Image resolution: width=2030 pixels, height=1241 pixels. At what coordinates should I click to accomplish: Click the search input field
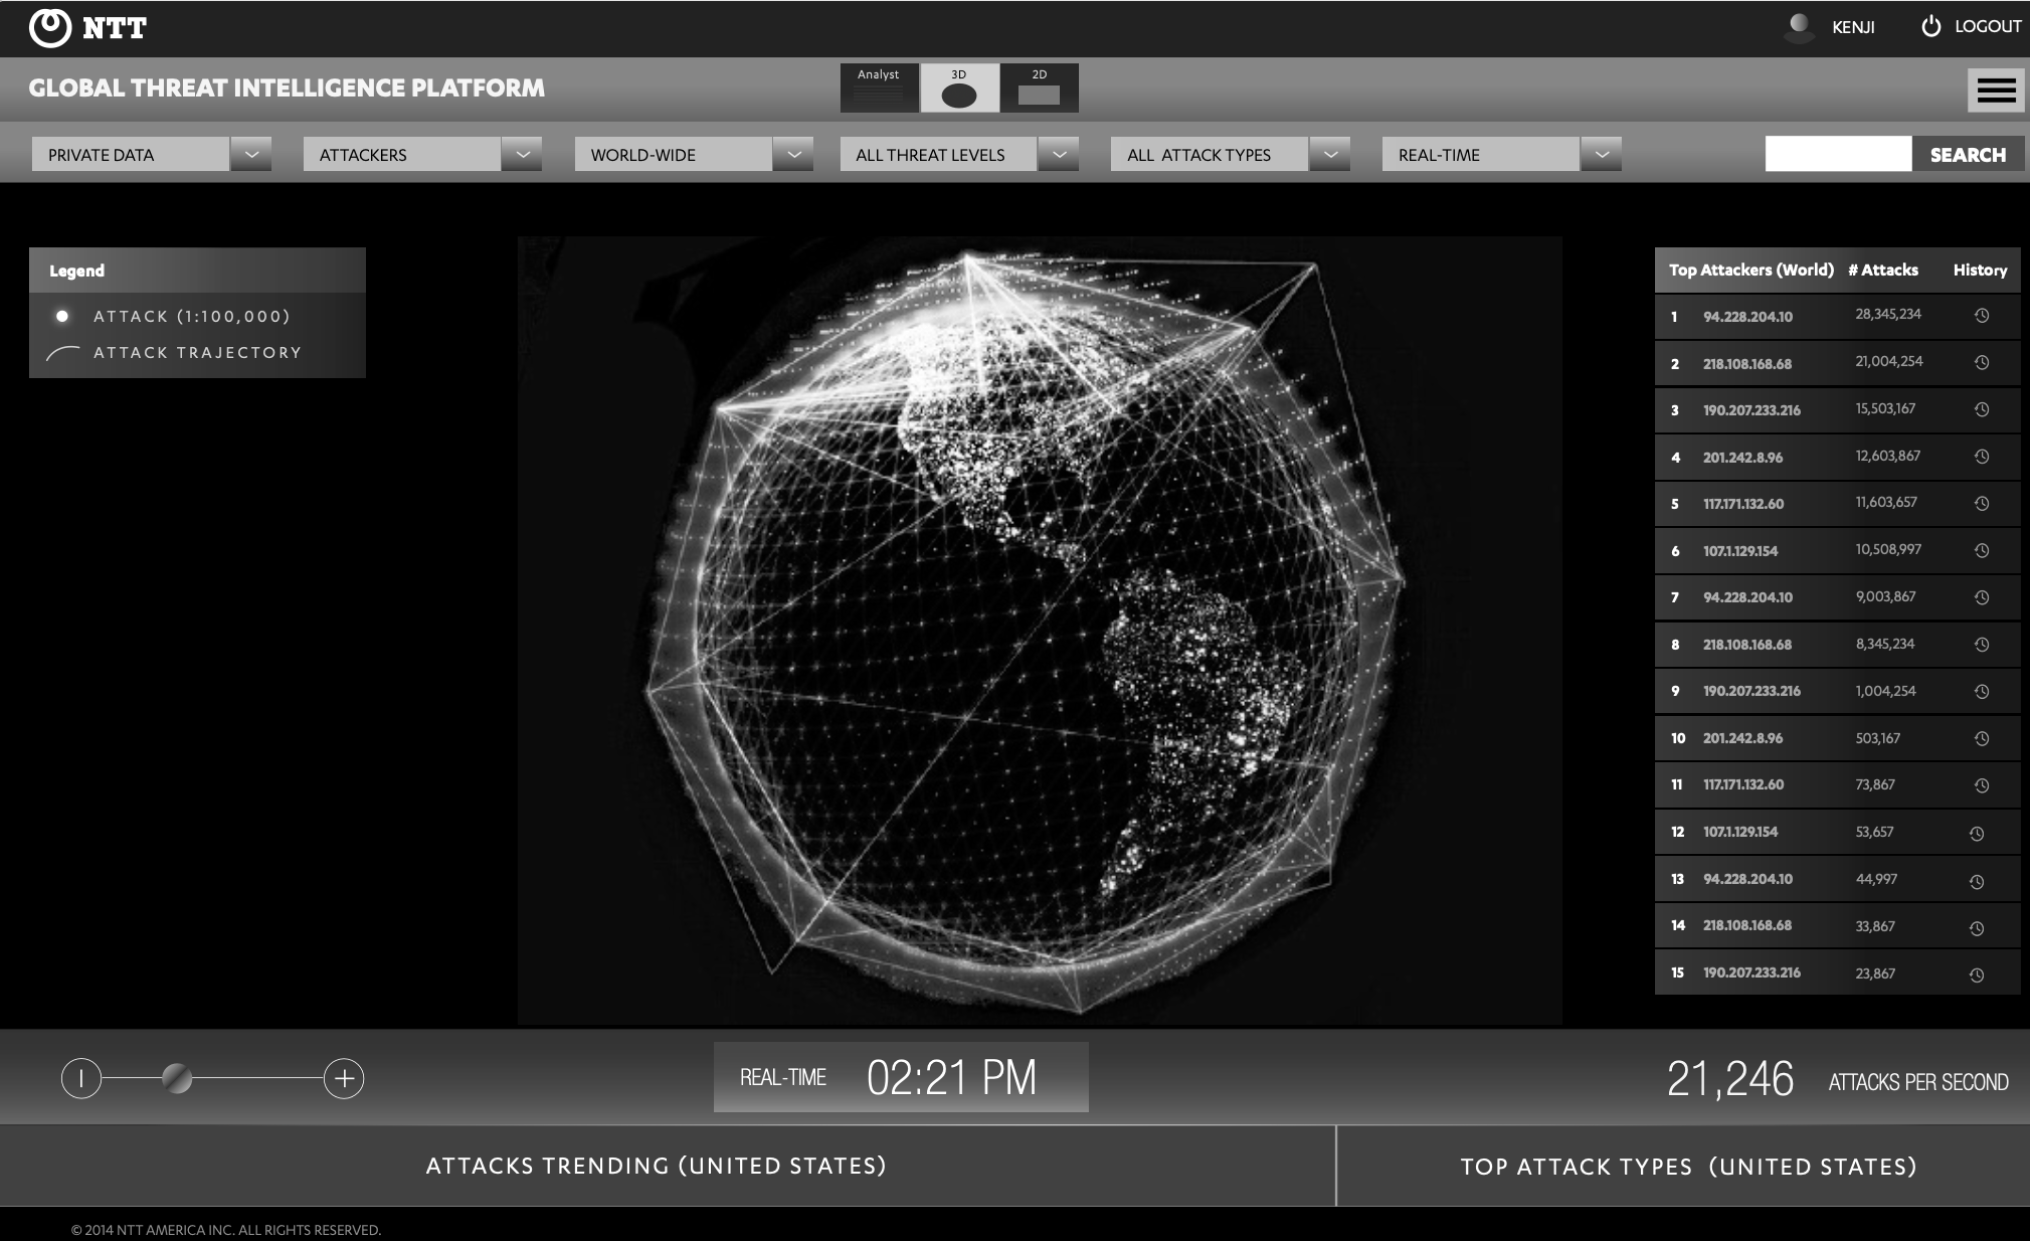click(1838, 155)
